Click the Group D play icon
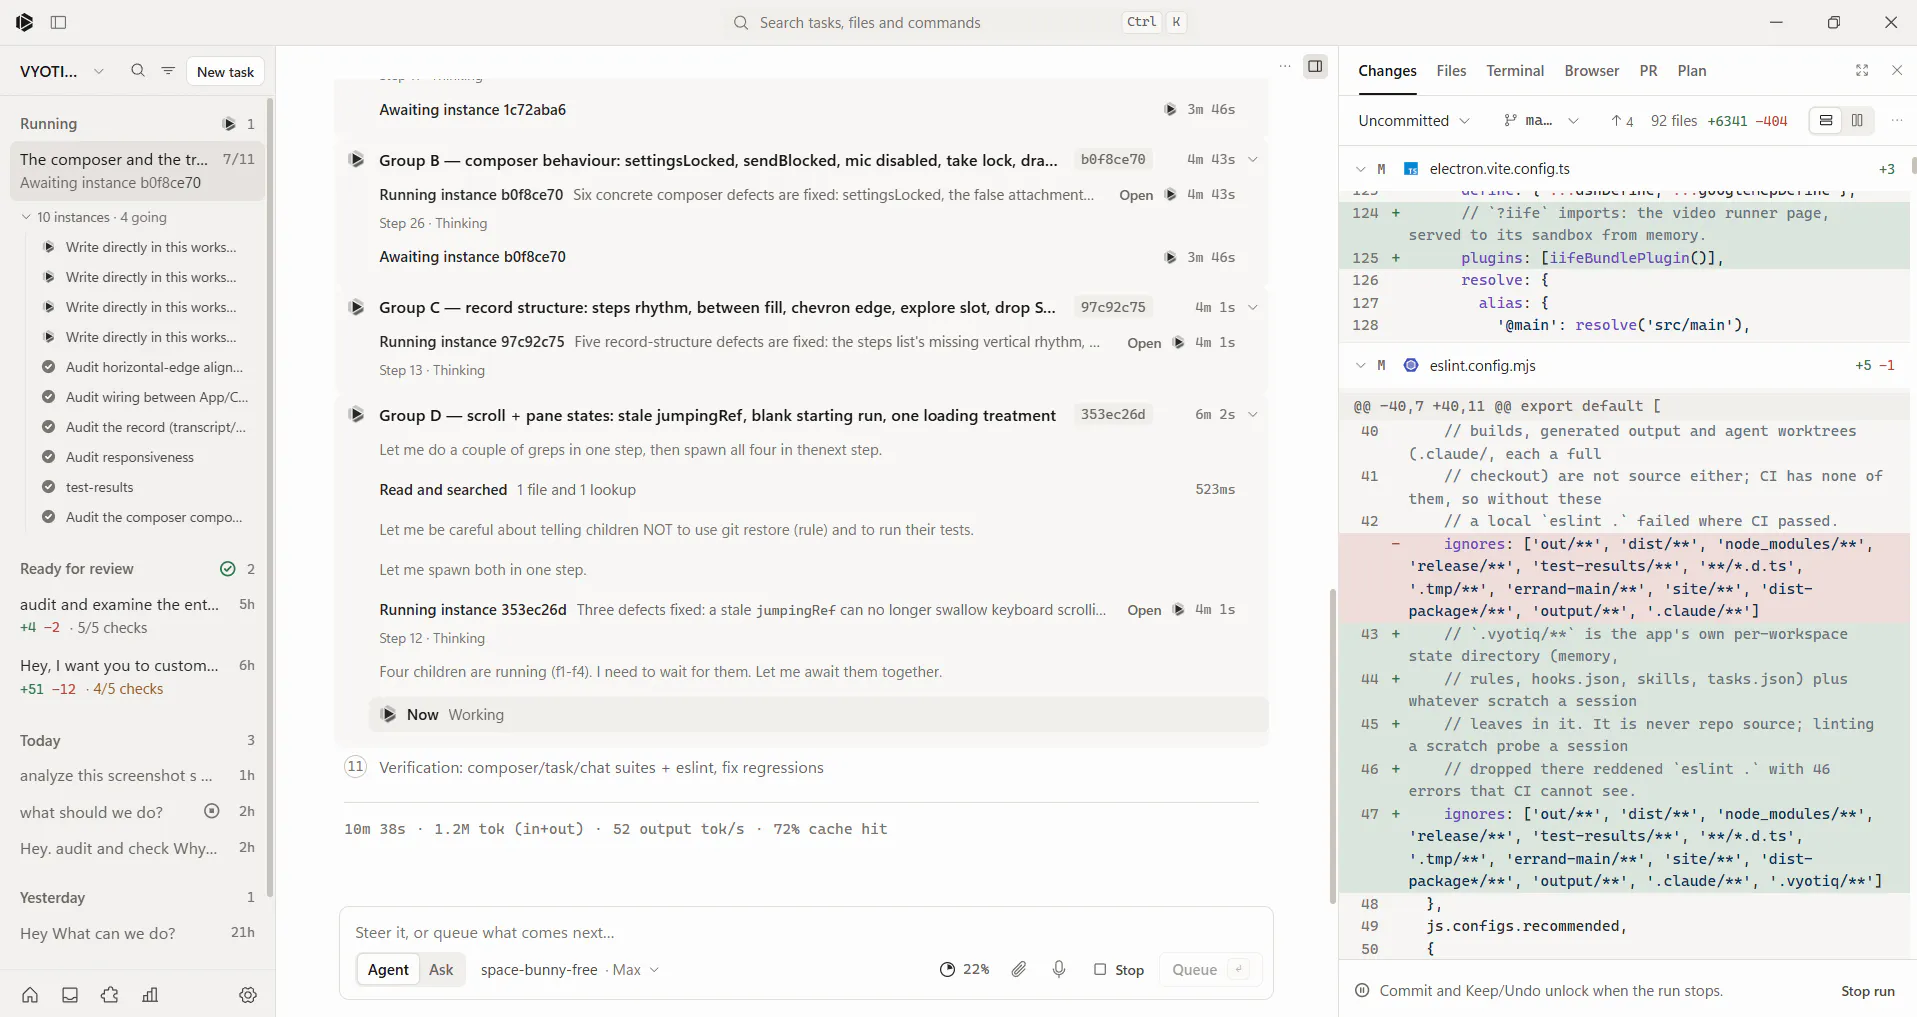This screenshot has width=1917, height=1017. (356, 415)
